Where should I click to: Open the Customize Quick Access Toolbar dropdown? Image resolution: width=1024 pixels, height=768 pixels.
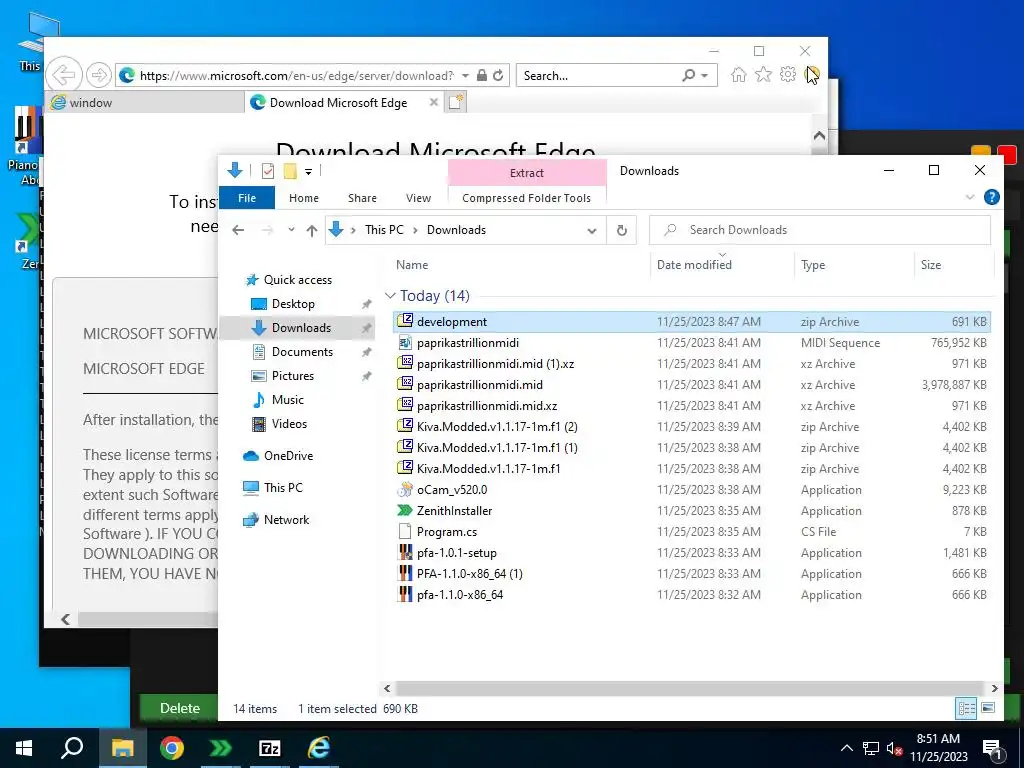(308, 172)
